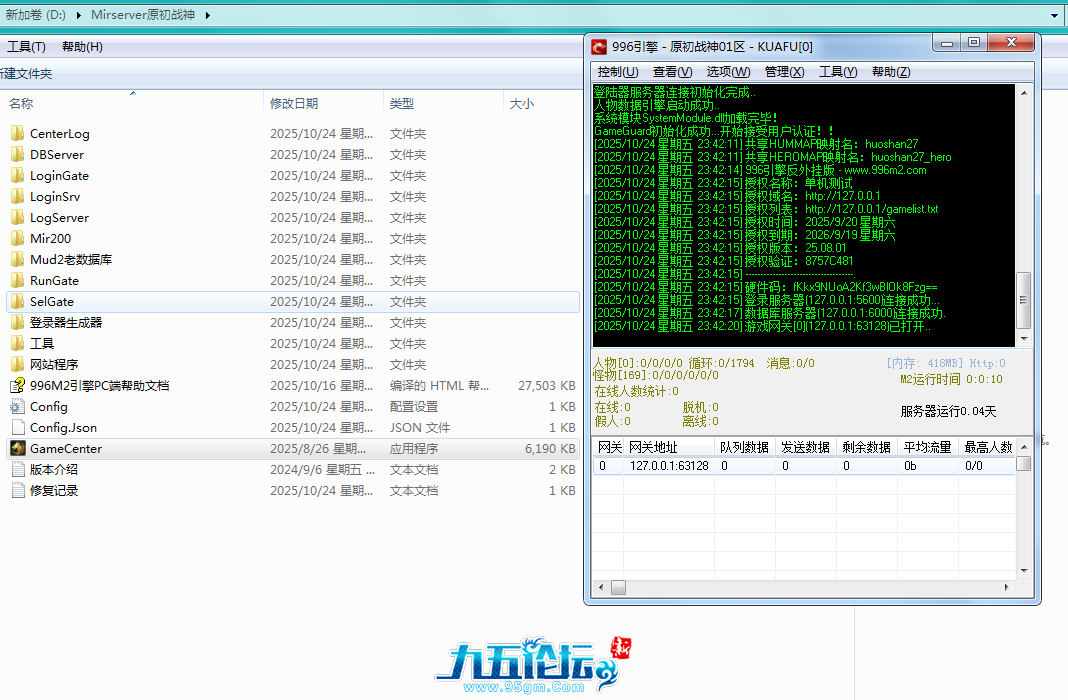Image resolution: width=1068 pixels, height=700 pixels.
Task: Select the 修复记录 text file icon
Action: pos(17,491)
